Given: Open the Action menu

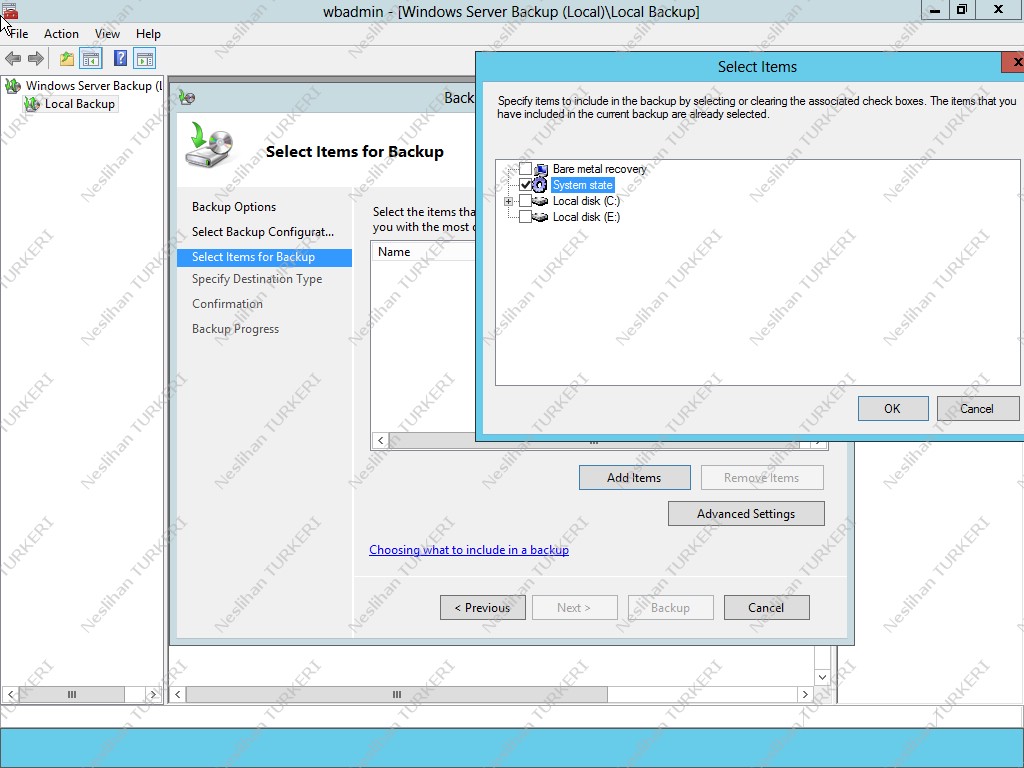Looking at the screenshot, I should pyautogui.click(x=61, y=33).
